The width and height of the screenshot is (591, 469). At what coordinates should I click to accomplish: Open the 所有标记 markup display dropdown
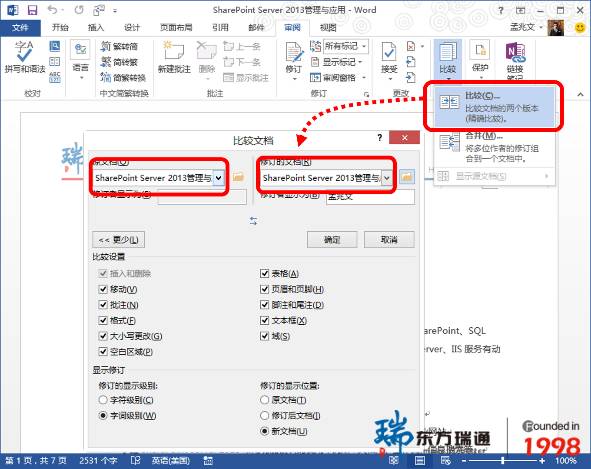coord(344,46)
